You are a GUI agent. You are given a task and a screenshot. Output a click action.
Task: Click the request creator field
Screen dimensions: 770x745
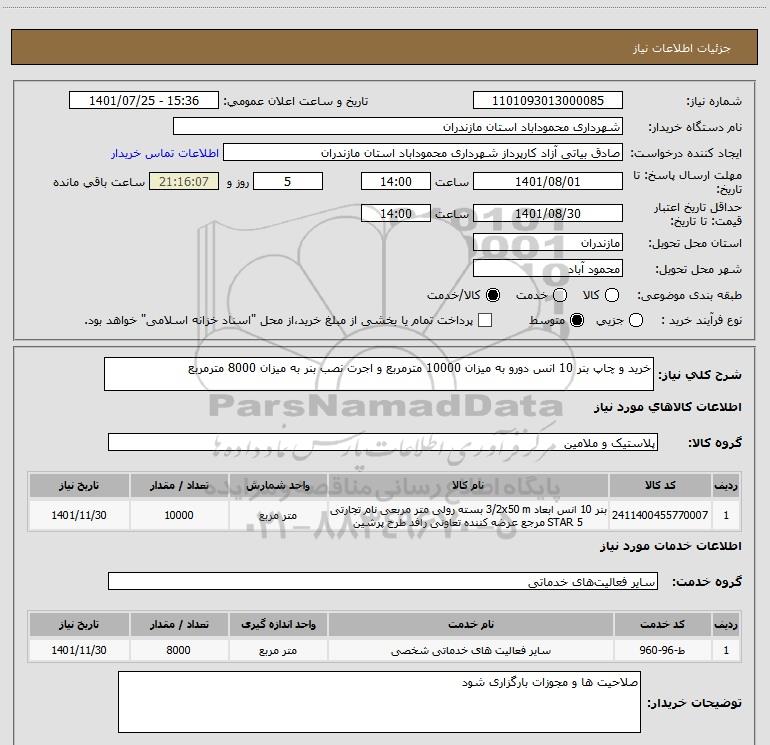click(x=423, y=153)
